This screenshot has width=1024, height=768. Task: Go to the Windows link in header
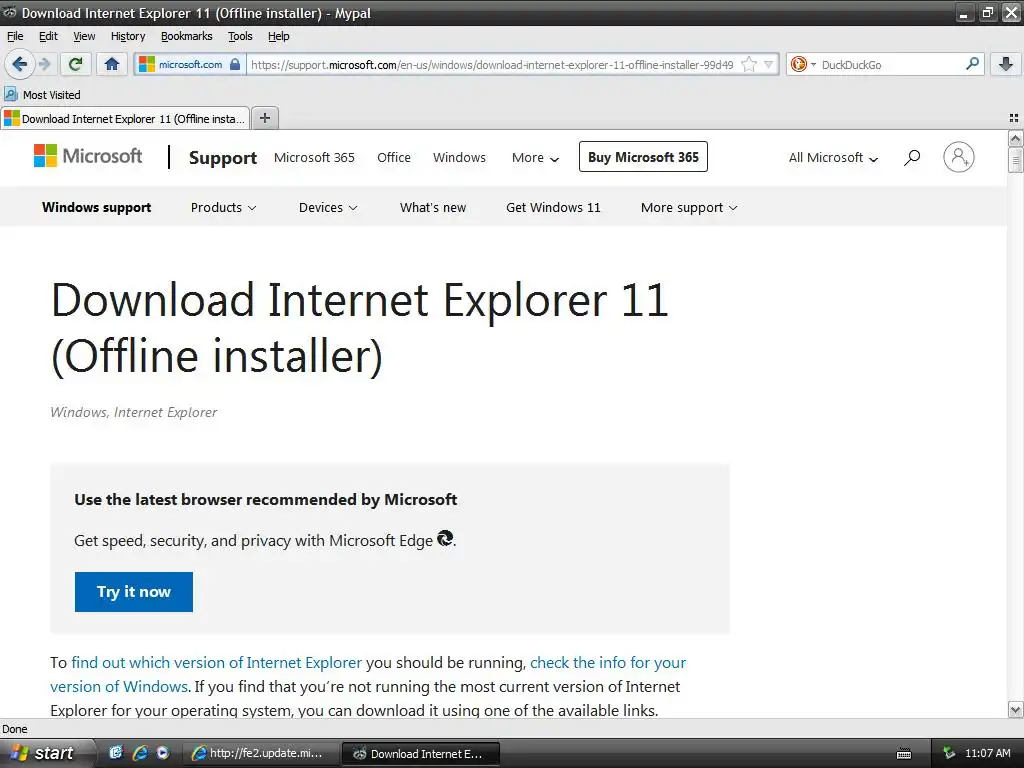point(459,157)
